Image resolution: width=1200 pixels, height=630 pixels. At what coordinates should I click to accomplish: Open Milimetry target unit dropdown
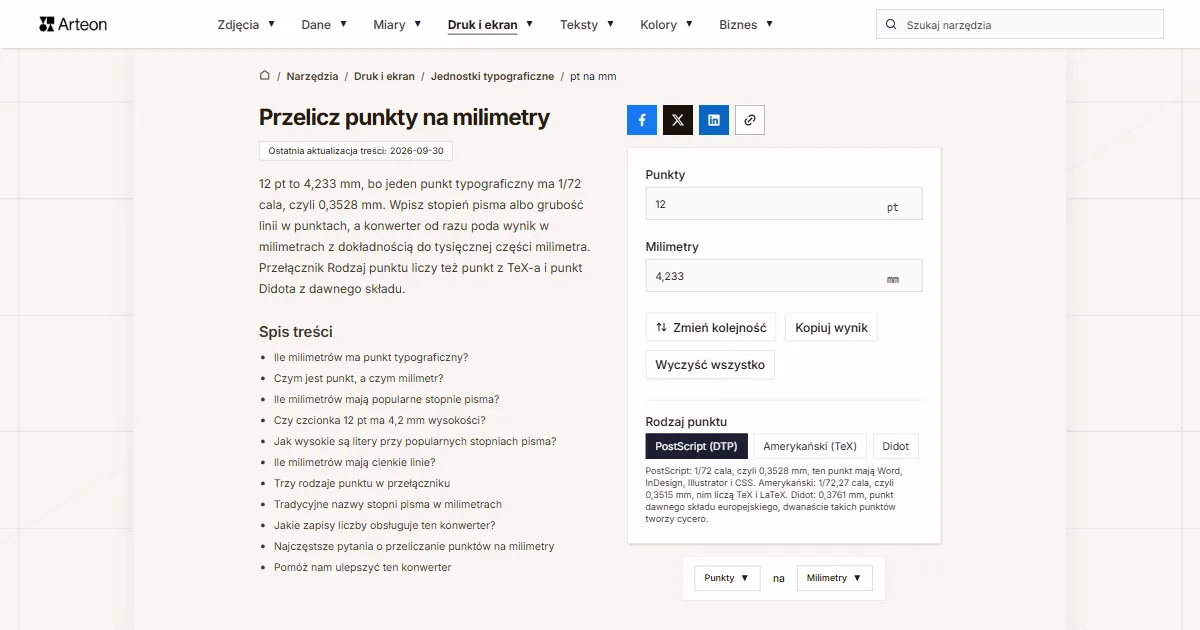click(x=835, y=578)
